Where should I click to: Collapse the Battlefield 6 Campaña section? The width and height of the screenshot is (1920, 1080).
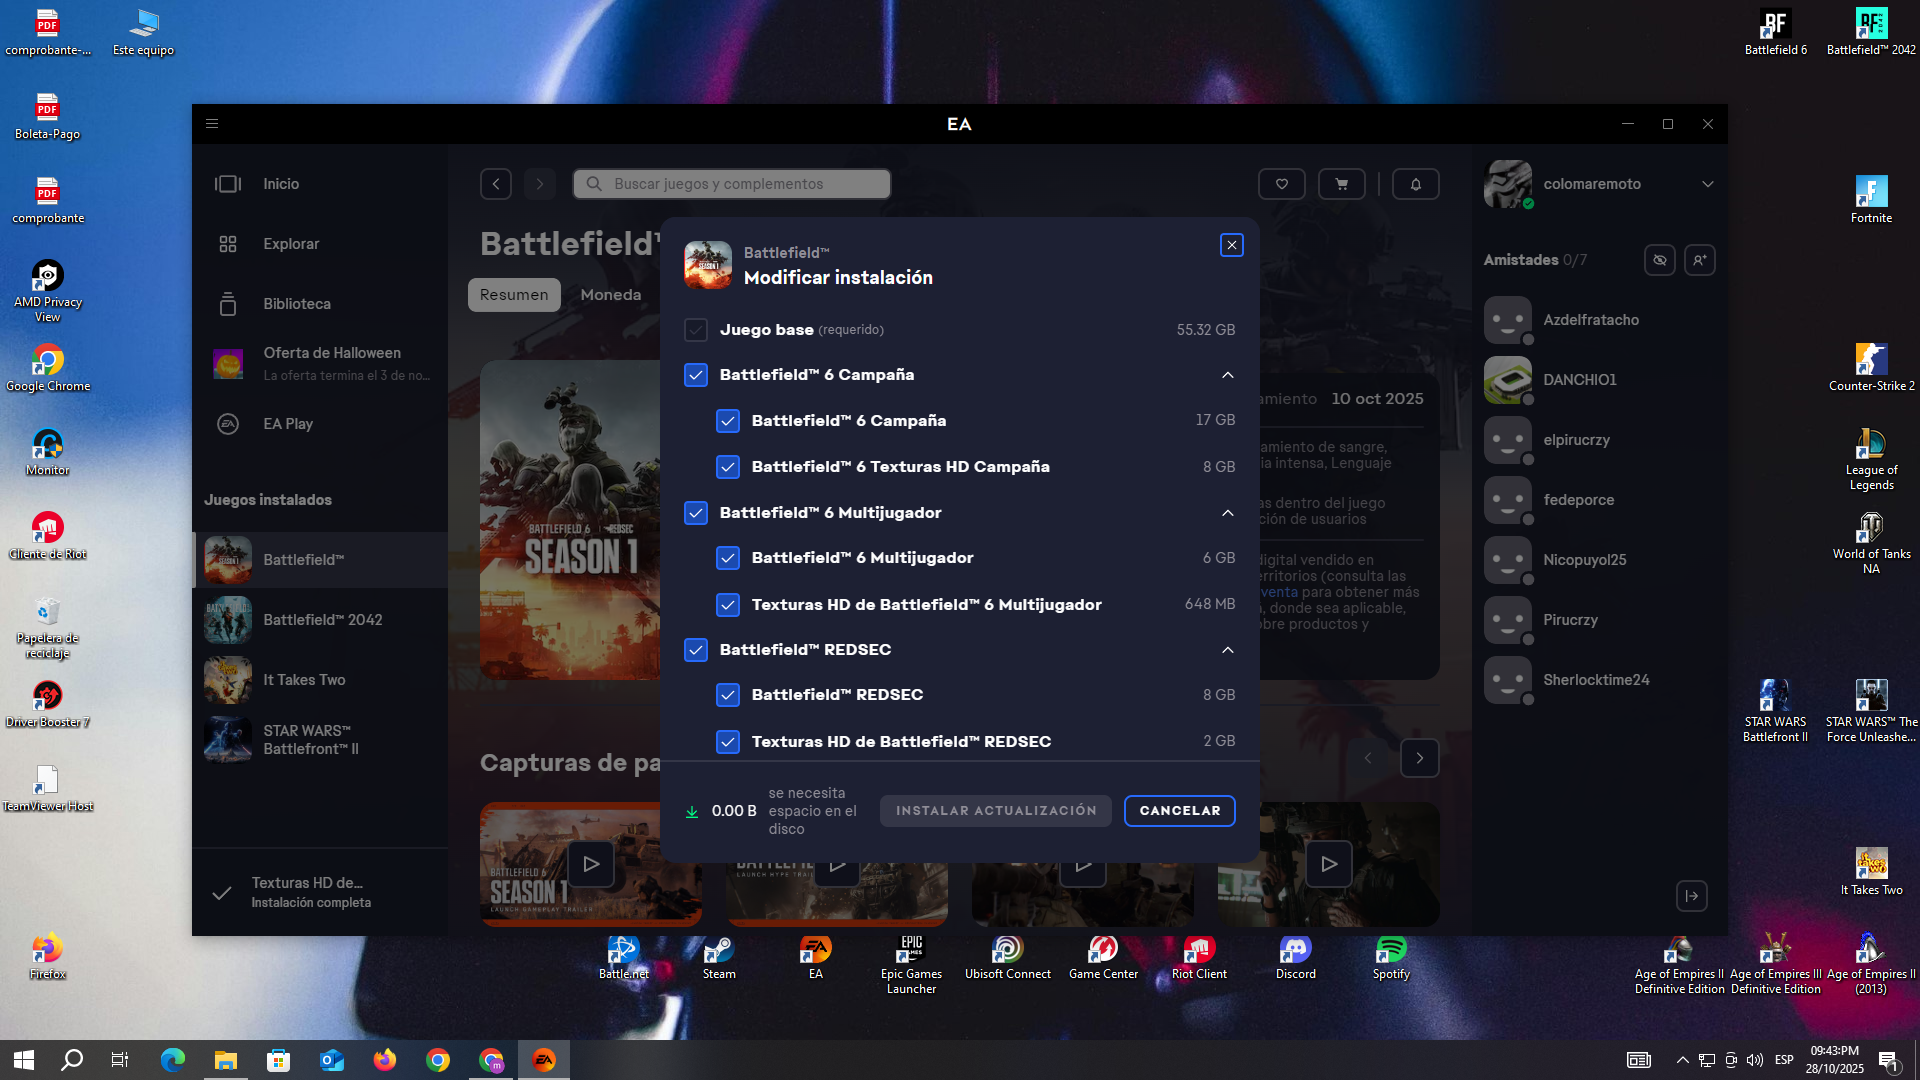pos(1227,375)
